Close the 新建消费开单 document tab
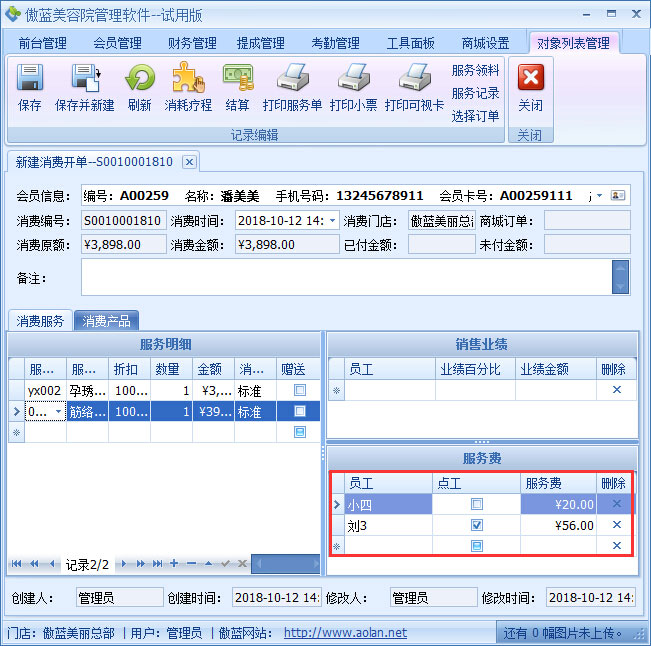Viewport: 651px width, 646px height. (x=189, y=162)
